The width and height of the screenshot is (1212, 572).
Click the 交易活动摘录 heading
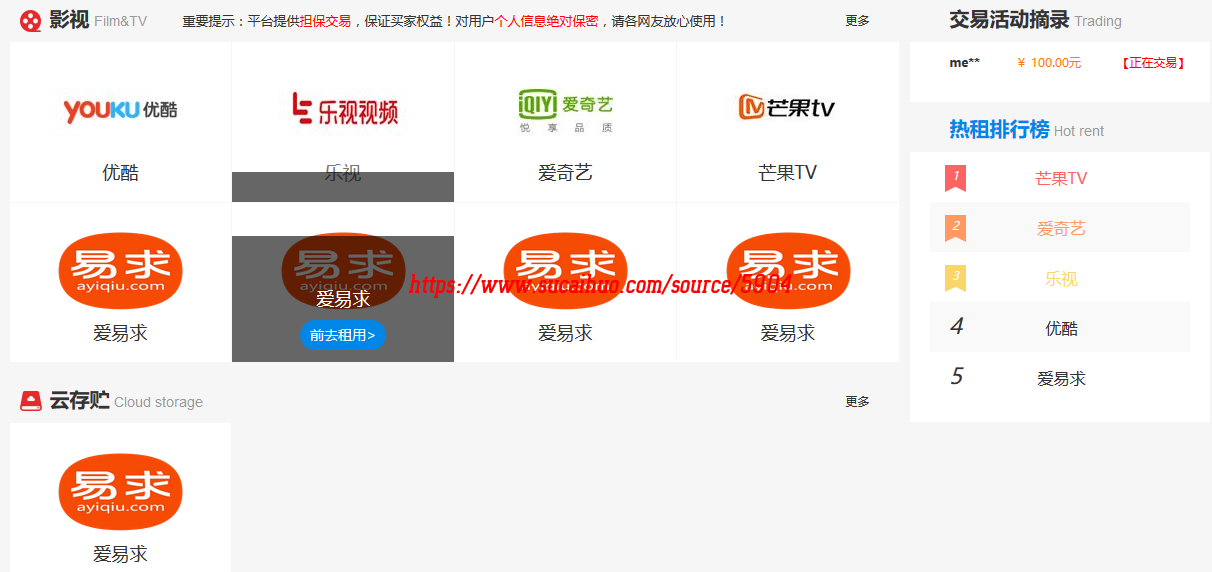pyautogui.click(x=1009, y=19)
